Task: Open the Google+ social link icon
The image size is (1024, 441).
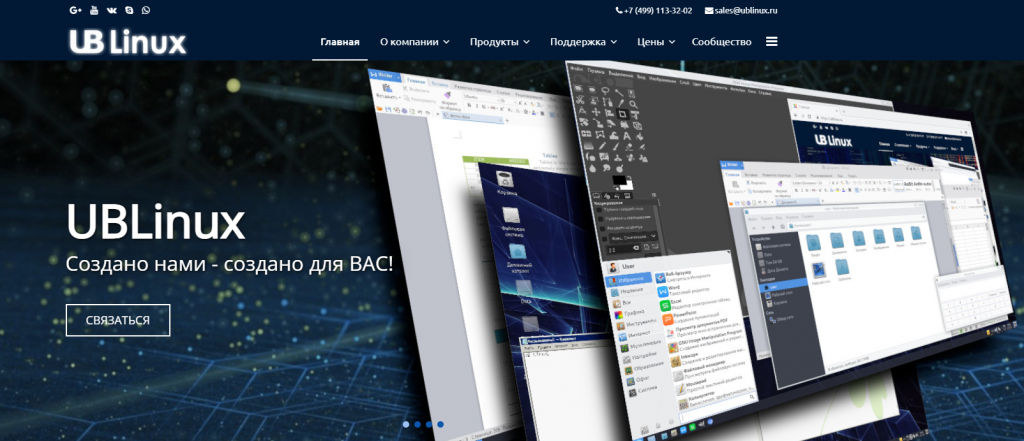Action: point(76,10)
